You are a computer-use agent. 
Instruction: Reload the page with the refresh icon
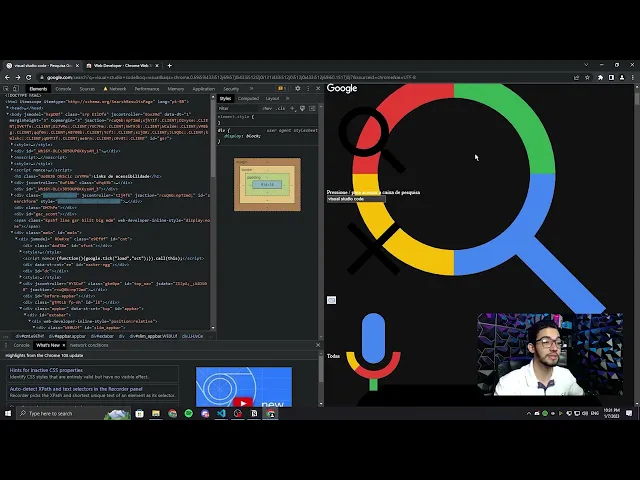29,77
